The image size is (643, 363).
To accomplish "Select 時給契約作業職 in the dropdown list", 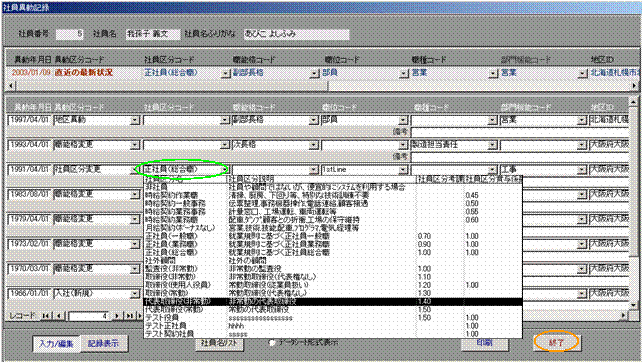I will (333, 195).
